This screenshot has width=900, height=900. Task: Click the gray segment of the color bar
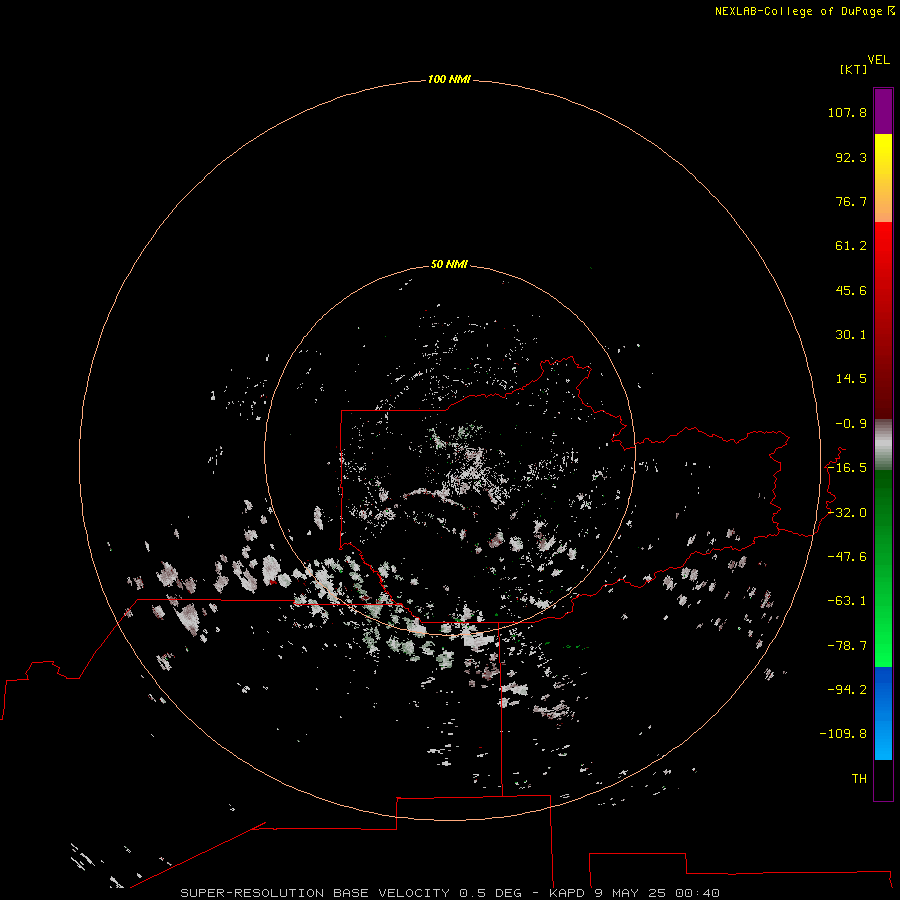pyautogui.click(x=883, y=445)
